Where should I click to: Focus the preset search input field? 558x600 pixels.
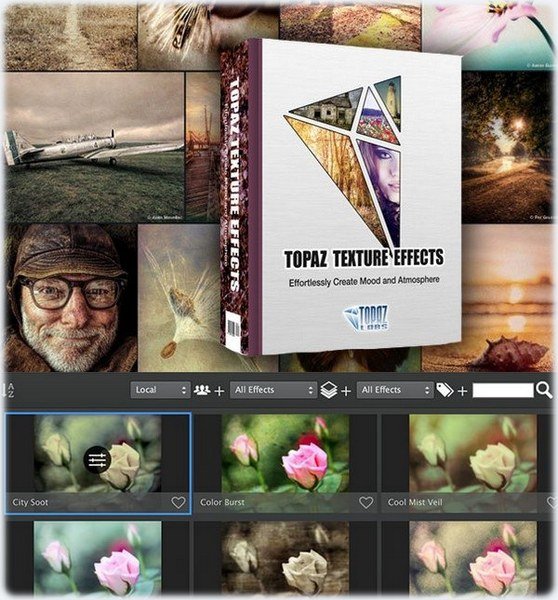click(x=503, y=390)
